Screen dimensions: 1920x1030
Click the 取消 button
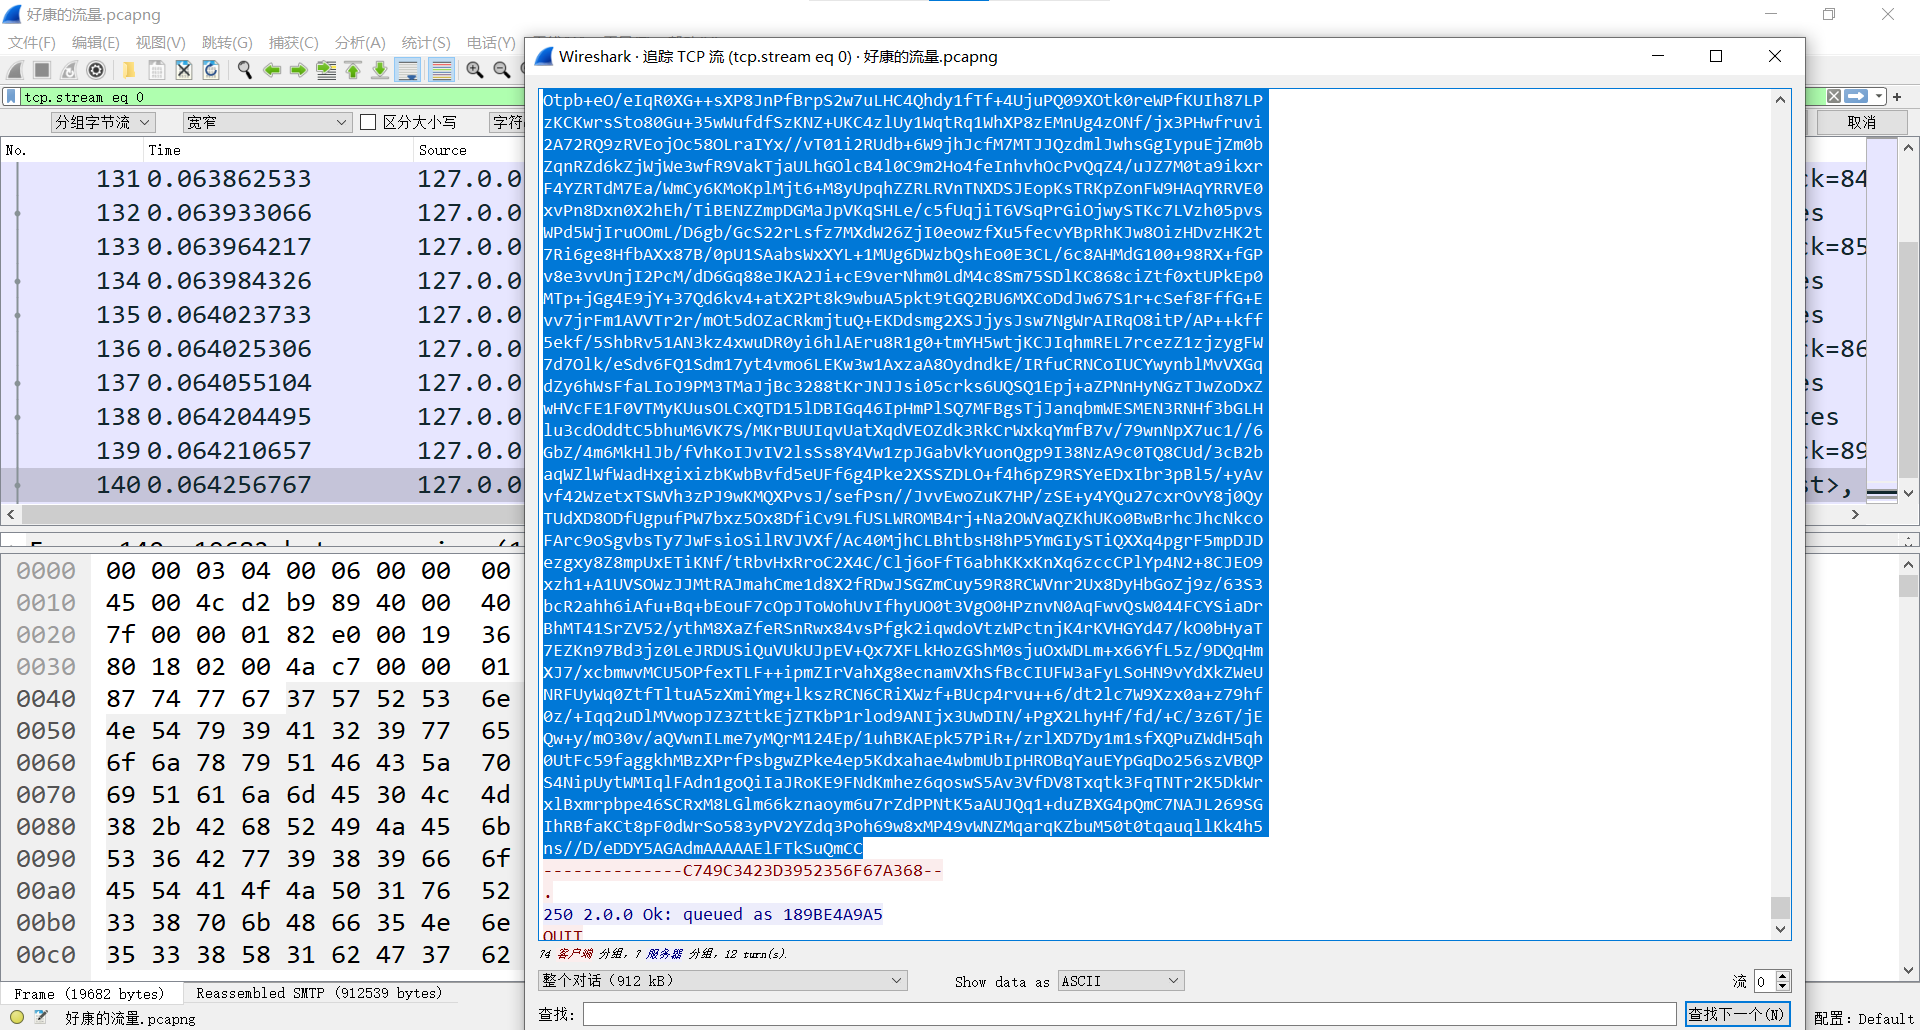1861,122
